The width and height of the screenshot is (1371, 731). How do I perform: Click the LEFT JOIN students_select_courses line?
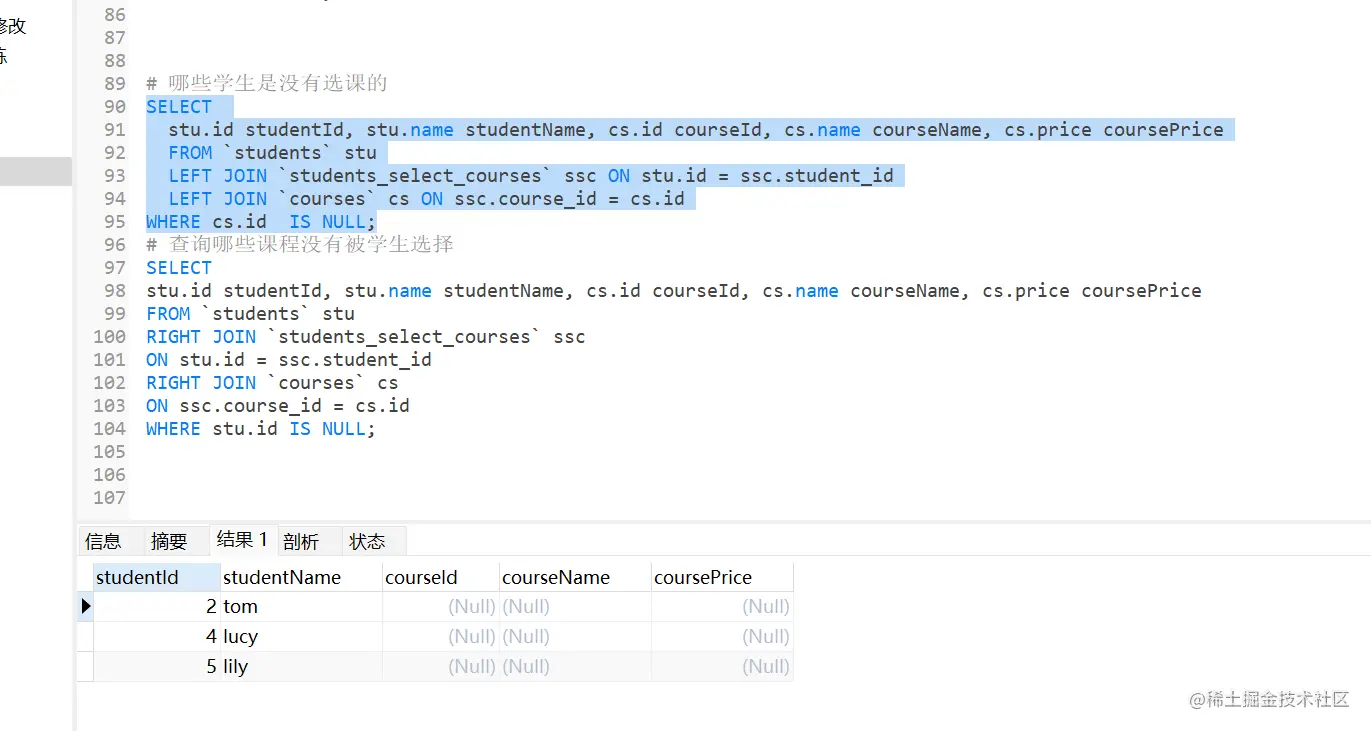pyautogui.click(x=531, y=176)
